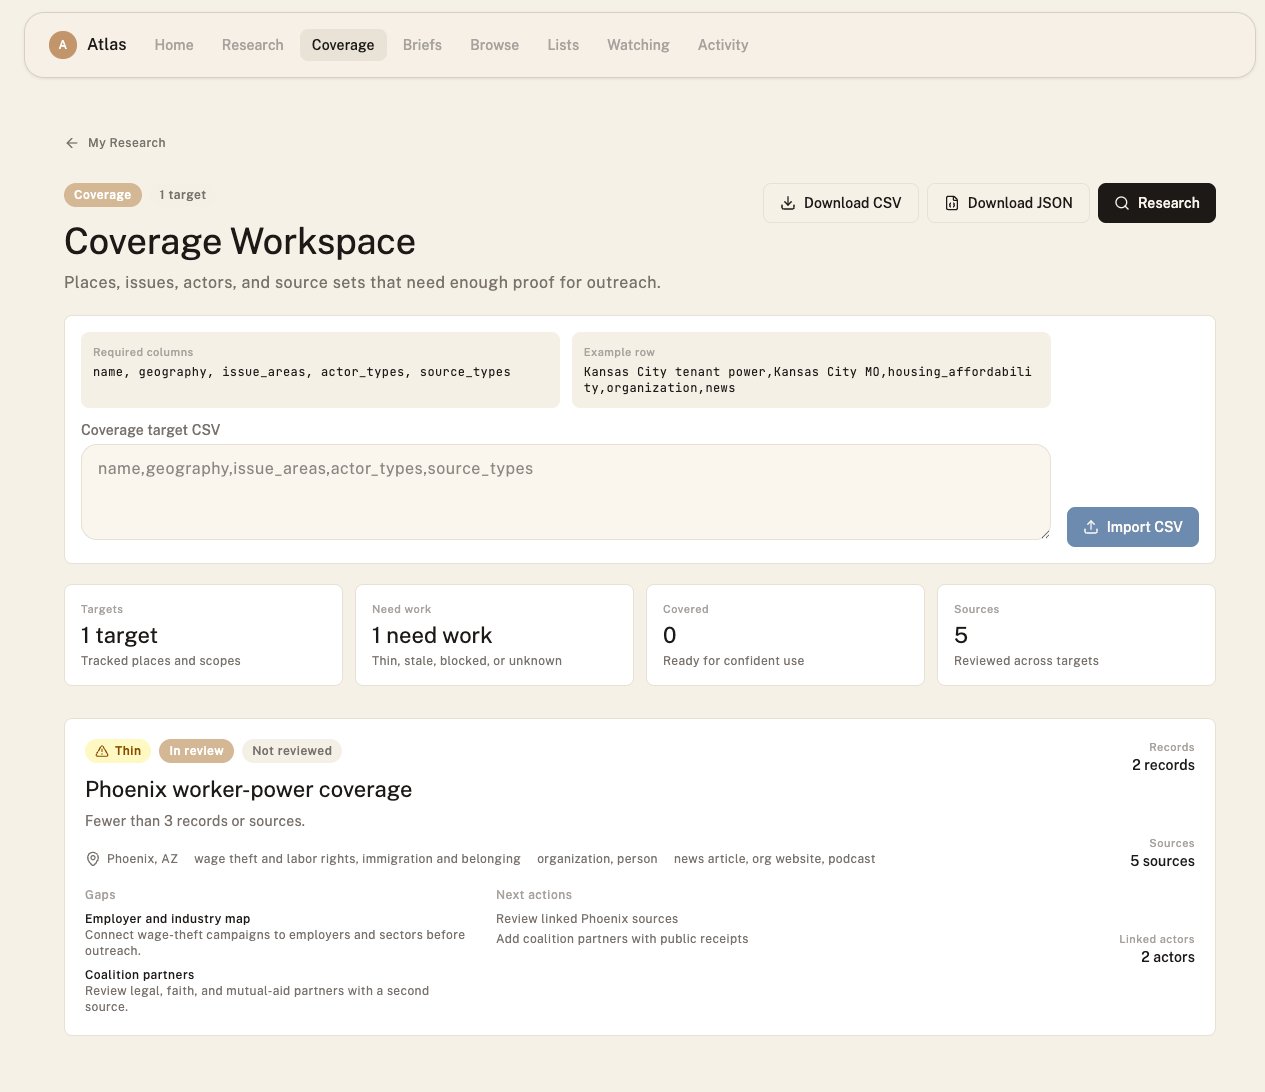The height and width of the screenshot is (1092, 1265).
Task: Open the Watching nav item
Action: (x=638, y=45)
